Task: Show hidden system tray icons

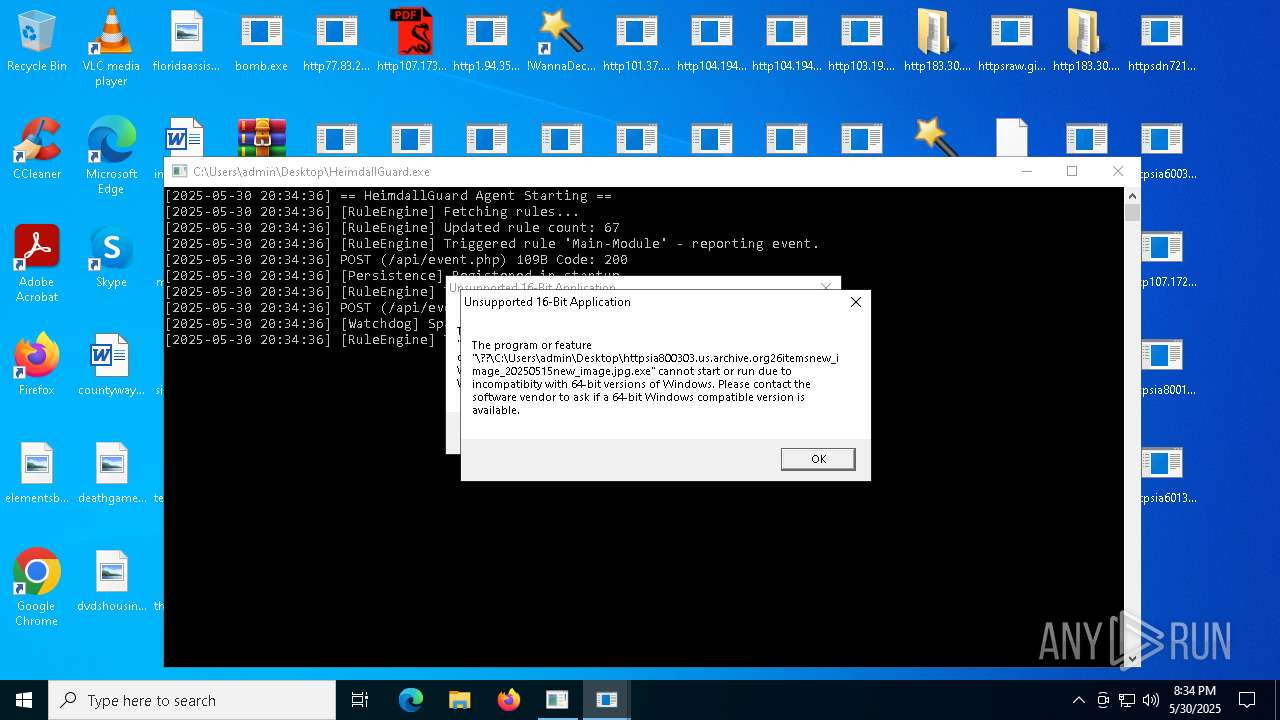Action: click(1078, 700)
